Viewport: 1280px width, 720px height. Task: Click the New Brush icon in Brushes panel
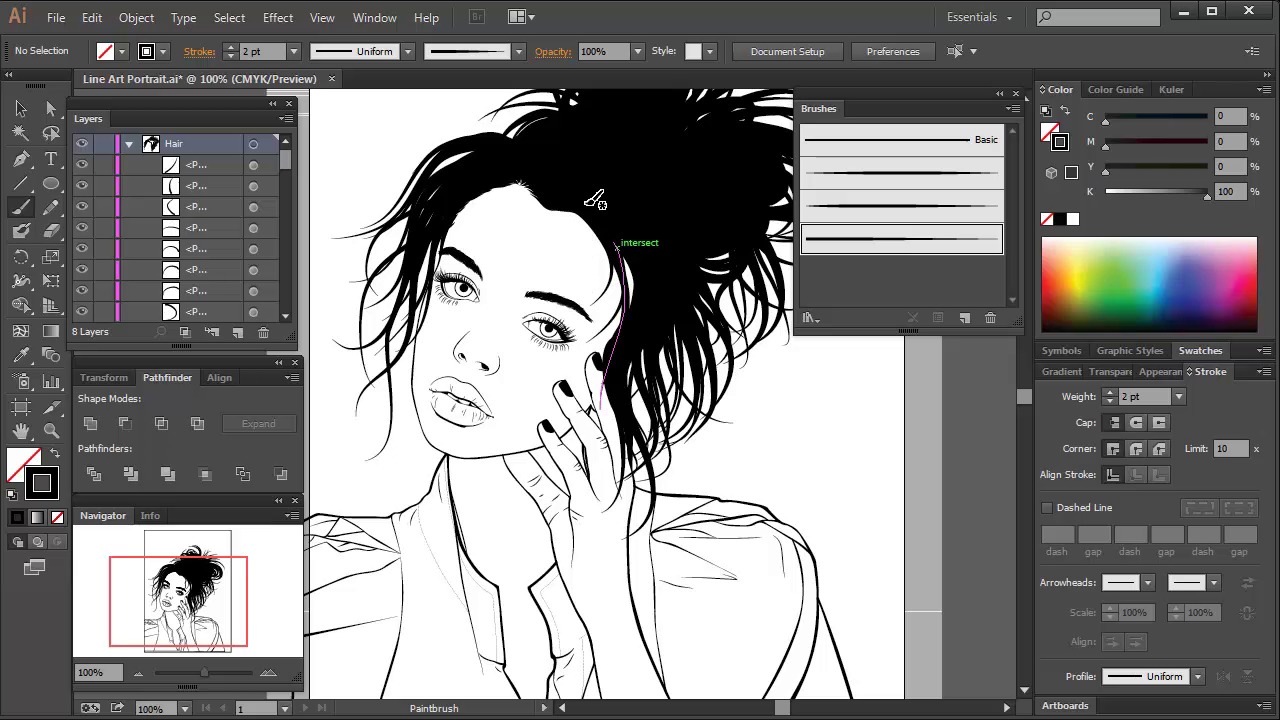[x=964, y=318]
